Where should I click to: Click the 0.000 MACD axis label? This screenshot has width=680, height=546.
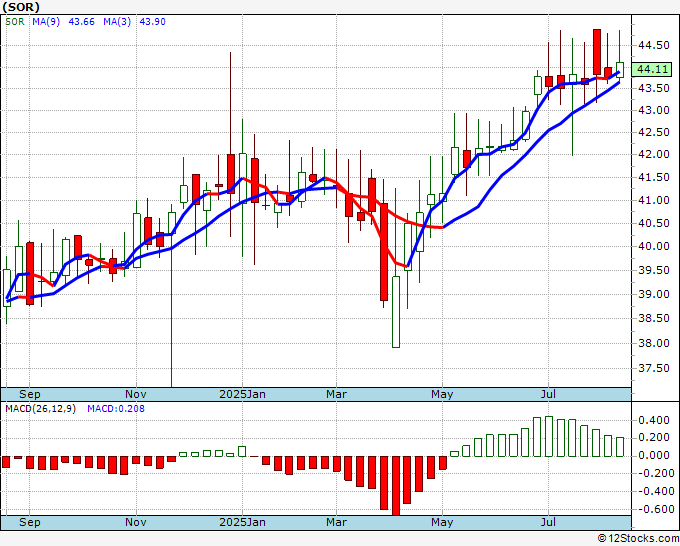[x=654, y=455]
